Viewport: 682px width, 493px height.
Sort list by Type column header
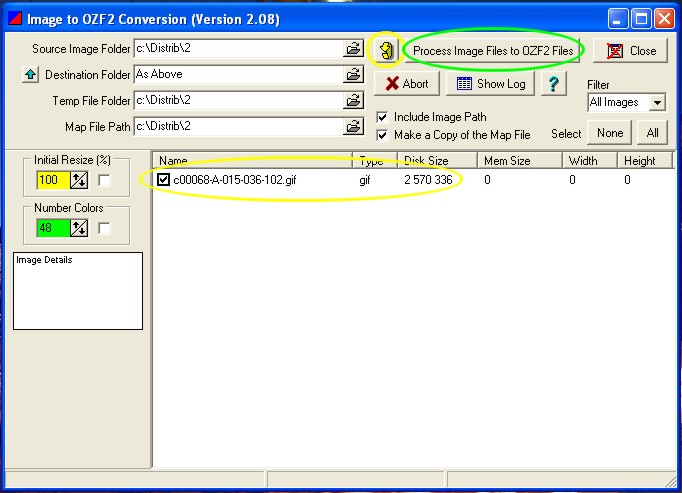[375, 161]
